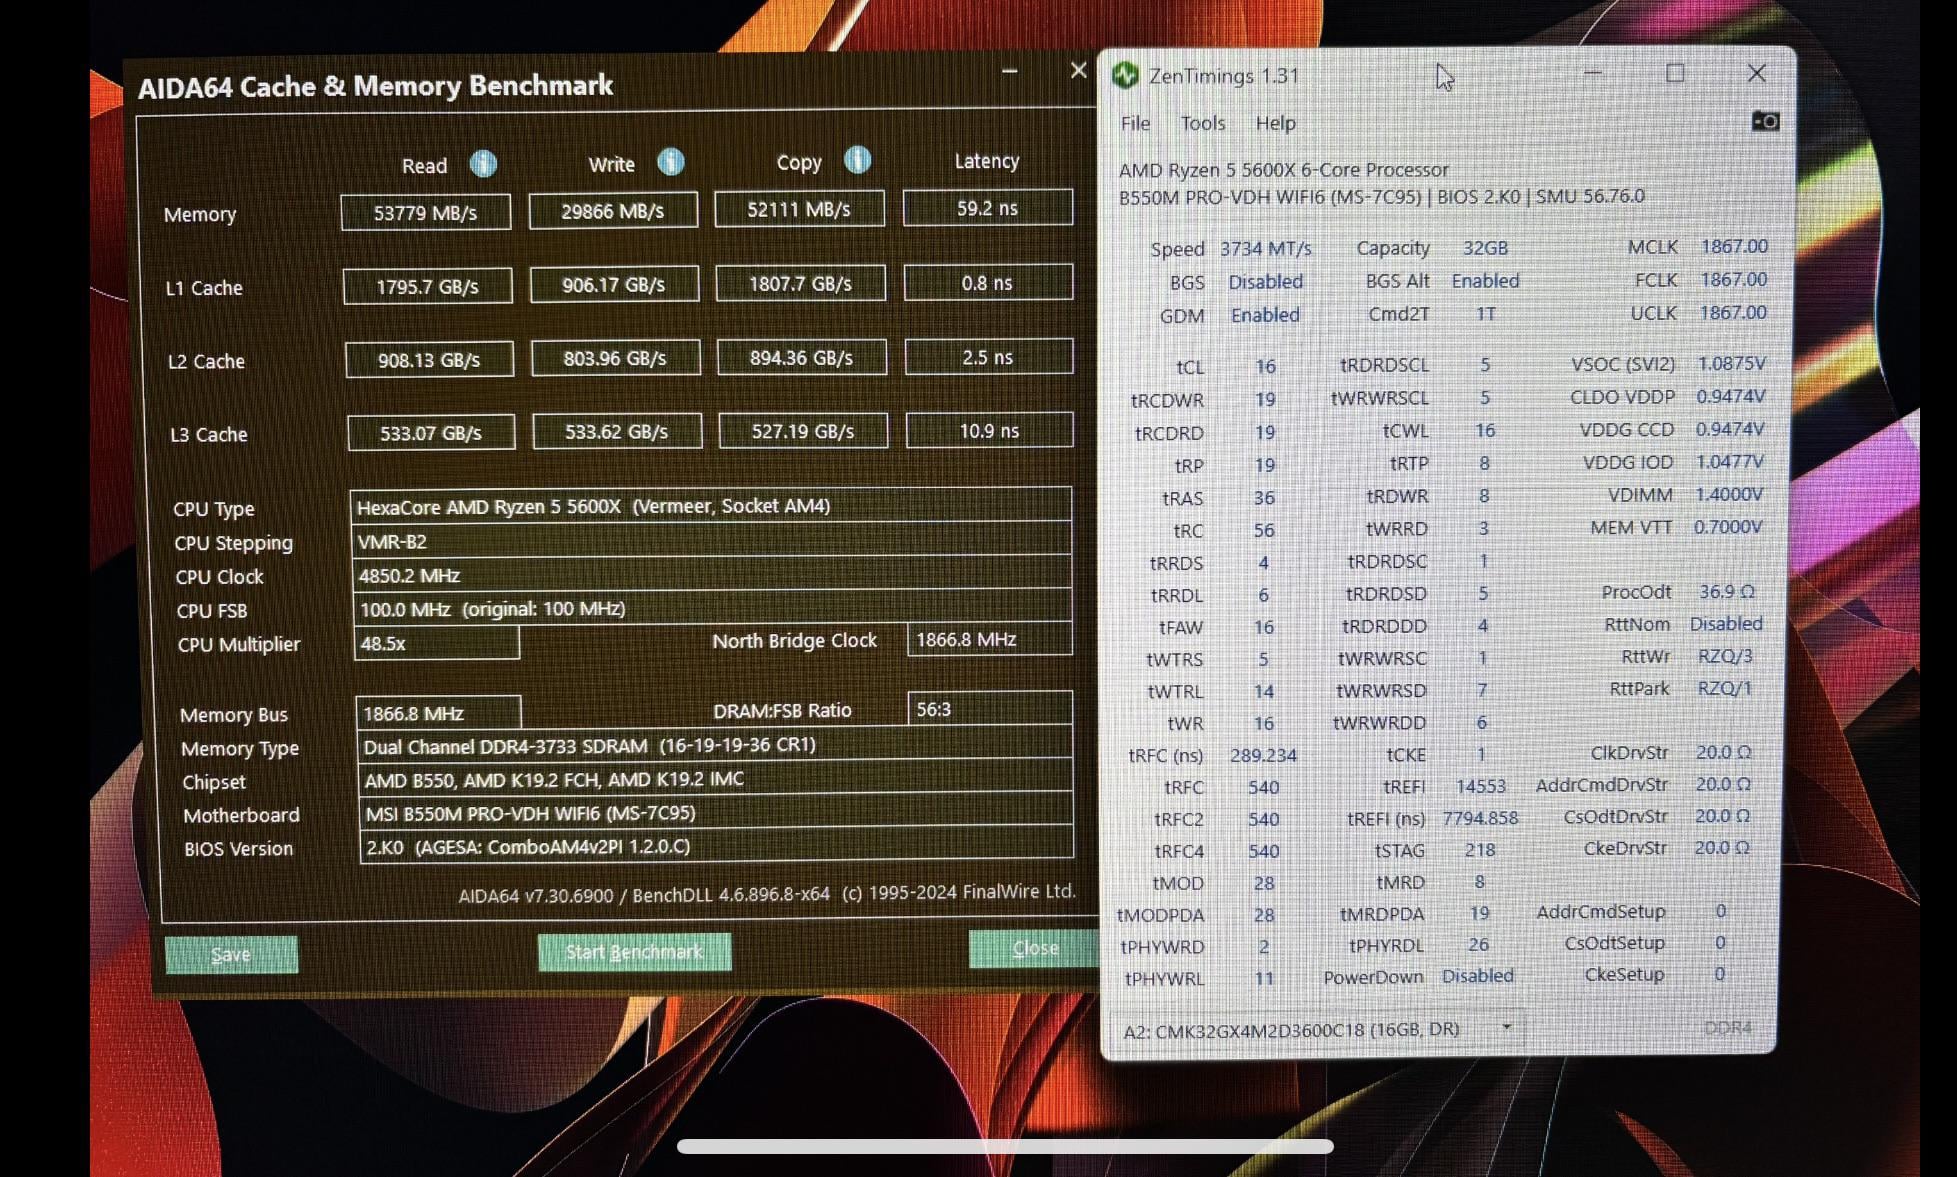Image resolution: width=1957 pixels, height=1177 pixels.
Task: Select the Memory Copy value 52111 MB/s
Action: (x=799, y=209)
